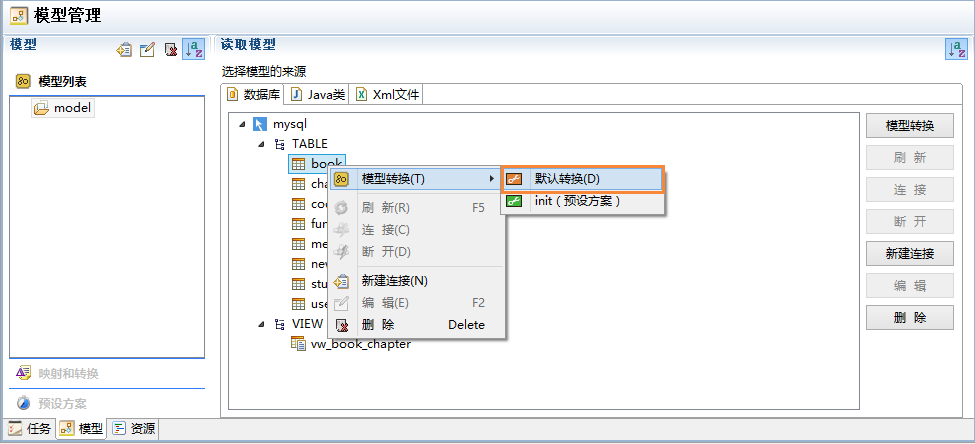
Task: Click the 断开 button on right
Action: pos(910,221)
